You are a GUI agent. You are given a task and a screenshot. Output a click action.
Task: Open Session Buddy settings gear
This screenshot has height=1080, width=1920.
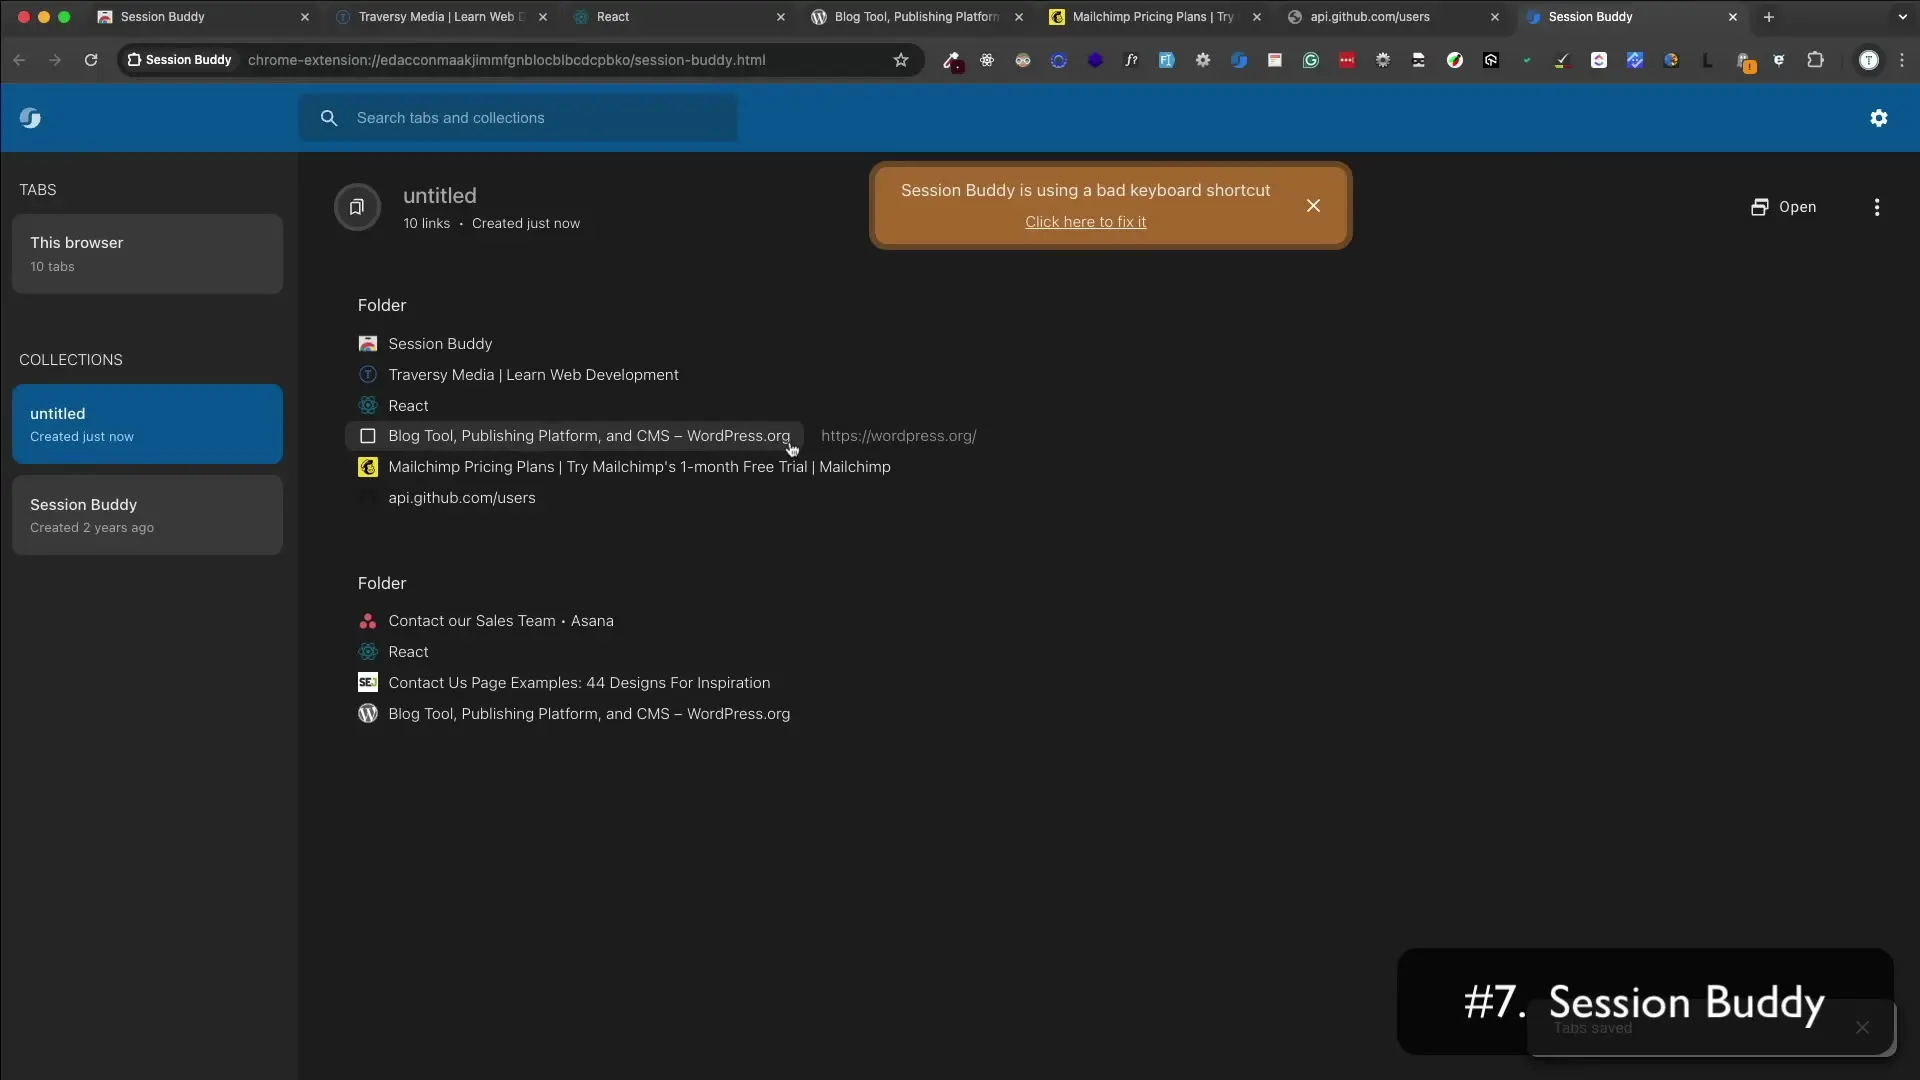pyautogui.click(x=1879, y=118)
